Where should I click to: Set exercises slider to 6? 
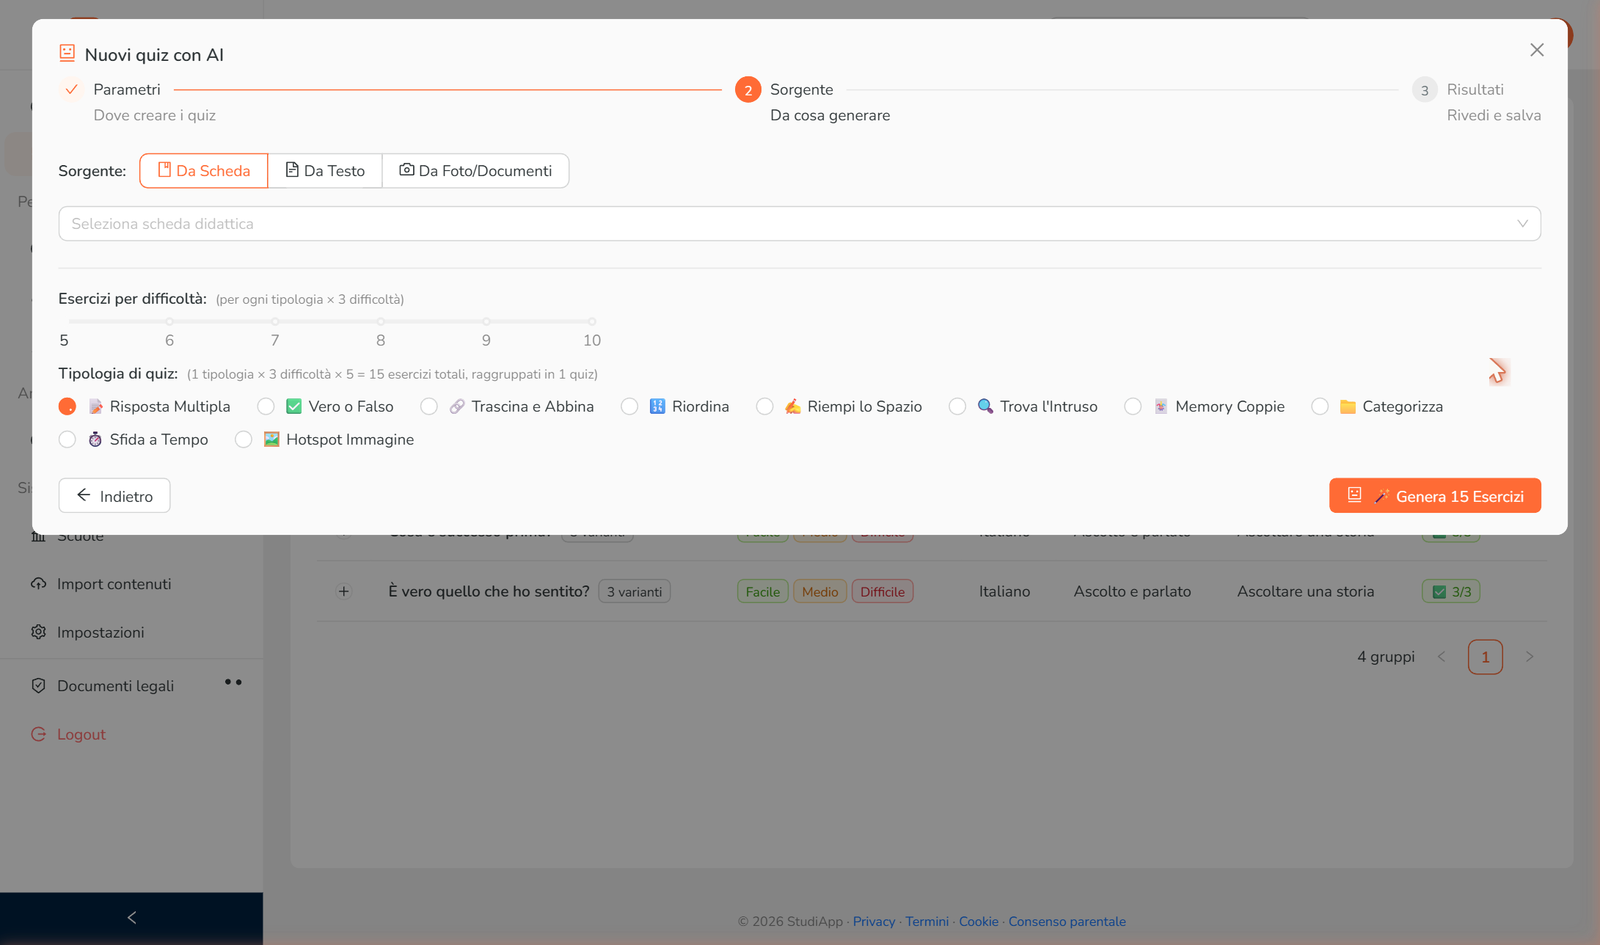click(x=170, y=322)
